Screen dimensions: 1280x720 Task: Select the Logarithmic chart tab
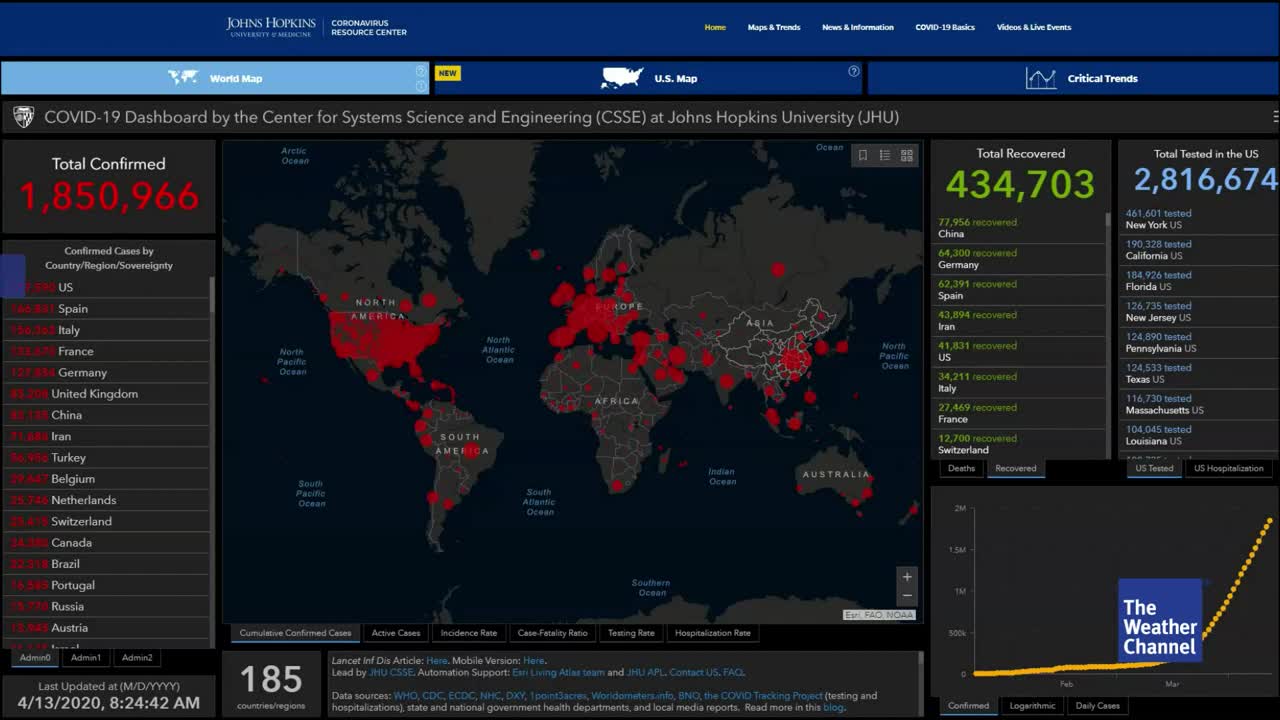1032,706
